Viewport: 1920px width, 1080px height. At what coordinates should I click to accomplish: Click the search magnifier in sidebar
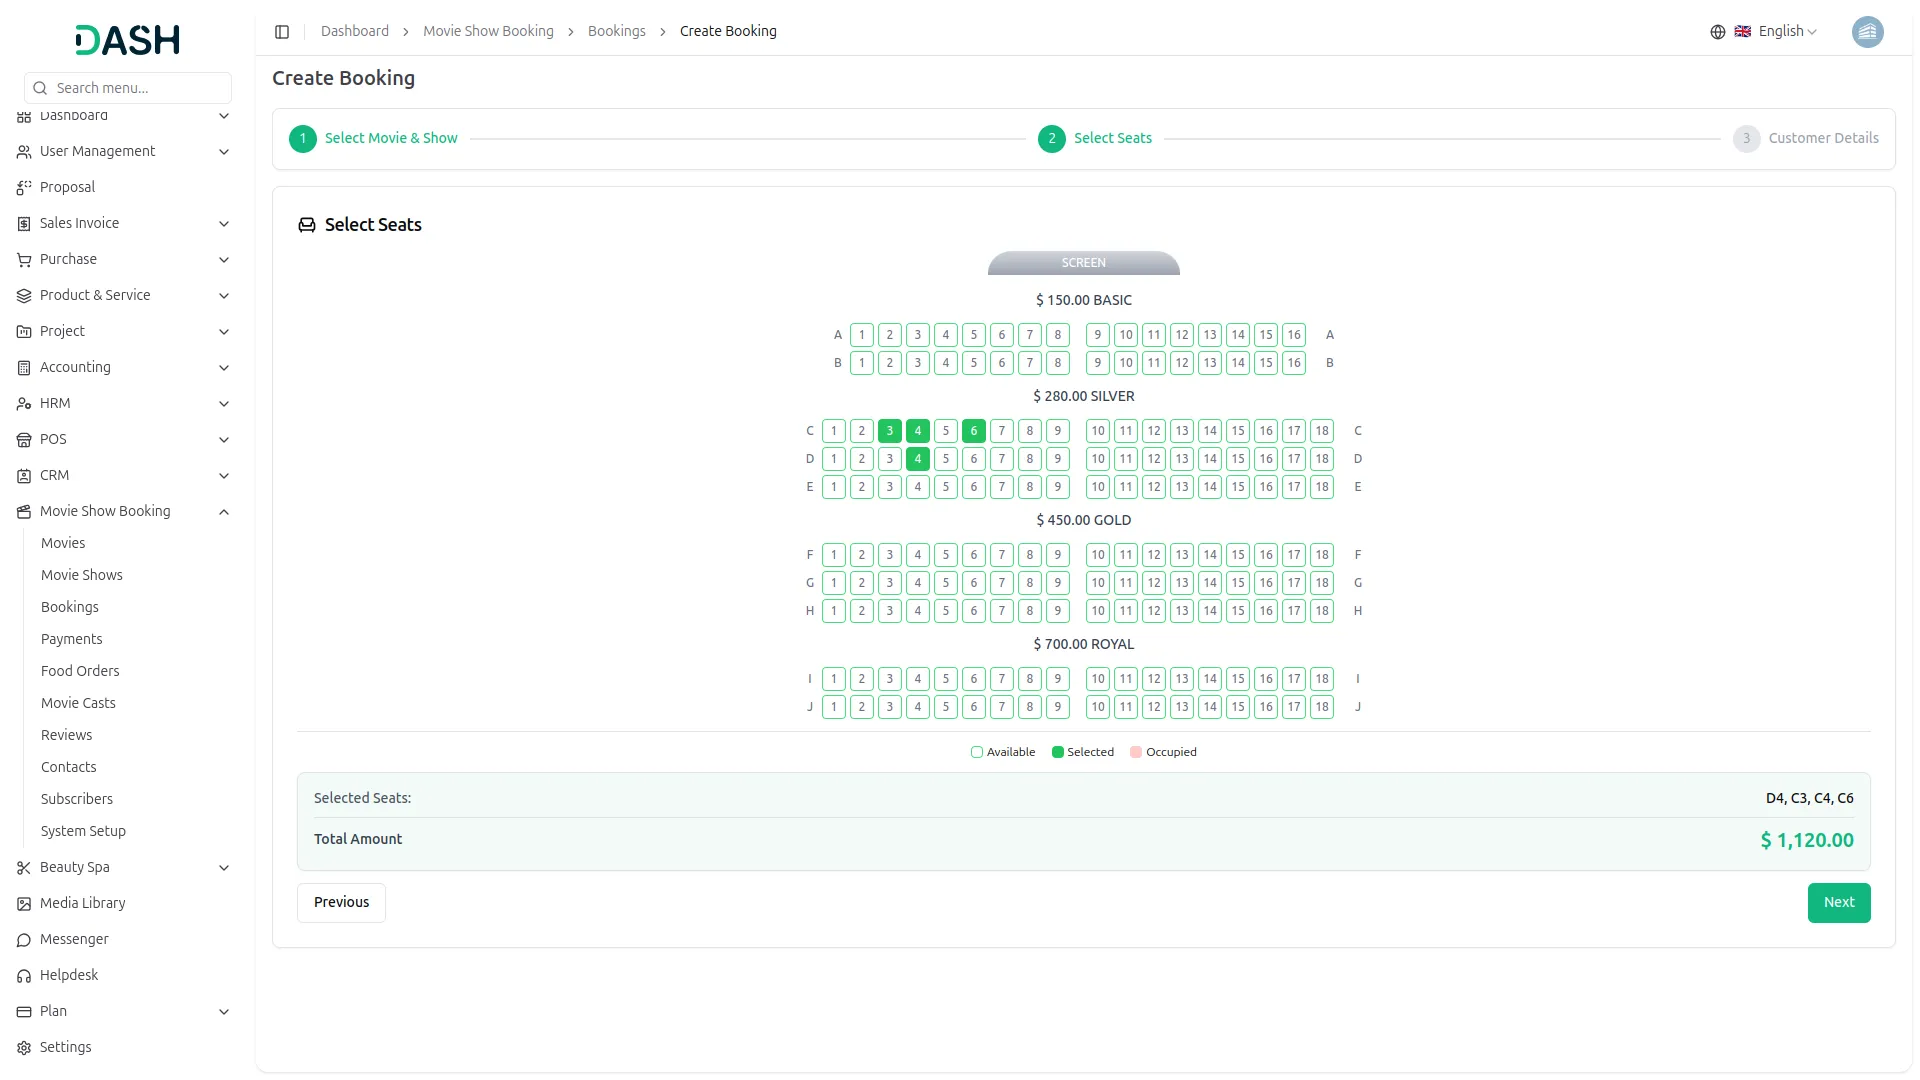[39, 88]
